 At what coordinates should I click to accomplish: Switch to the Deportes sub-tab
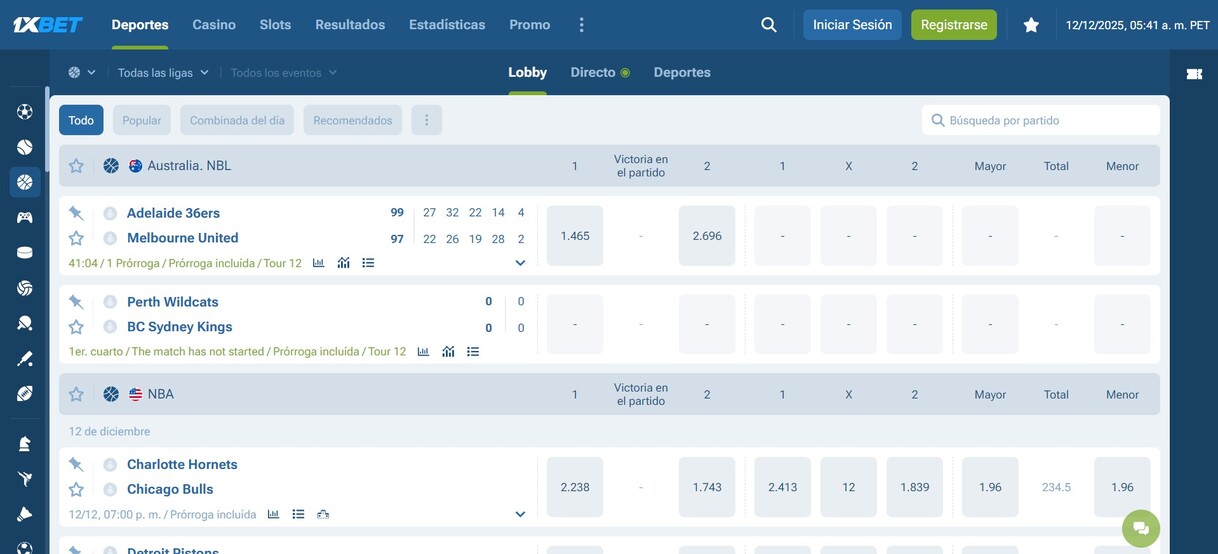(x=682, y=73)
